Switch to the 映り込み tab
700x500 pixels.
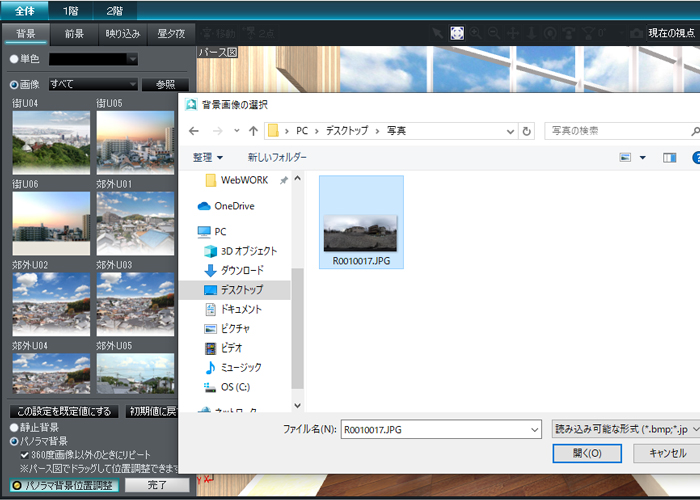tap(124, 34)
